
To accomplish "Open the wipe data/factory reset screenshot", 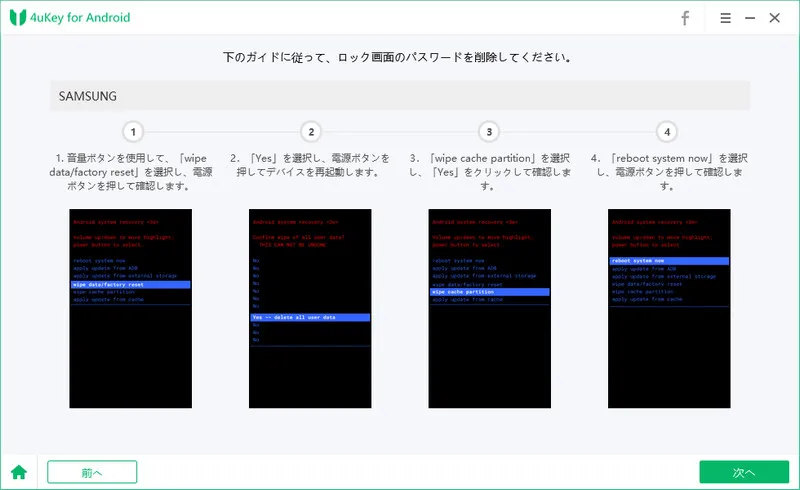I will (131, 309).
